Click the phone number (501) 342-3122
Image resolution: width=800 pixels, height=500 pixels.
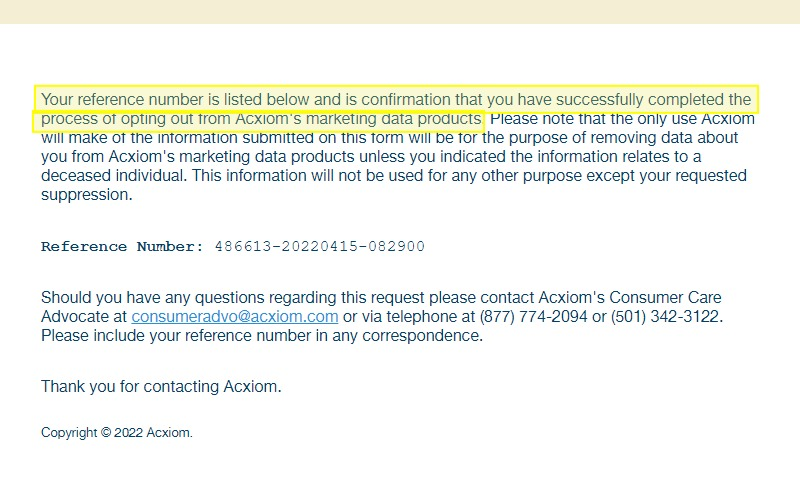[665, 317]
